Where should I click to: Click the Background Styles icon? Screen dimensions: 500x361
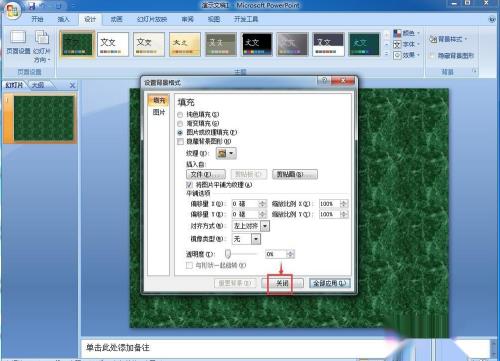click(433, 39)
